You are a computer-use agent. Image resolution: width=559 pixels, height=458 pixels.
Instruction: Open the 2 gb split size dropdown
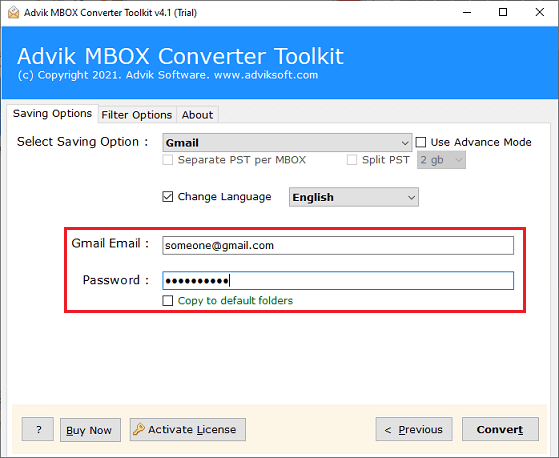441,160
